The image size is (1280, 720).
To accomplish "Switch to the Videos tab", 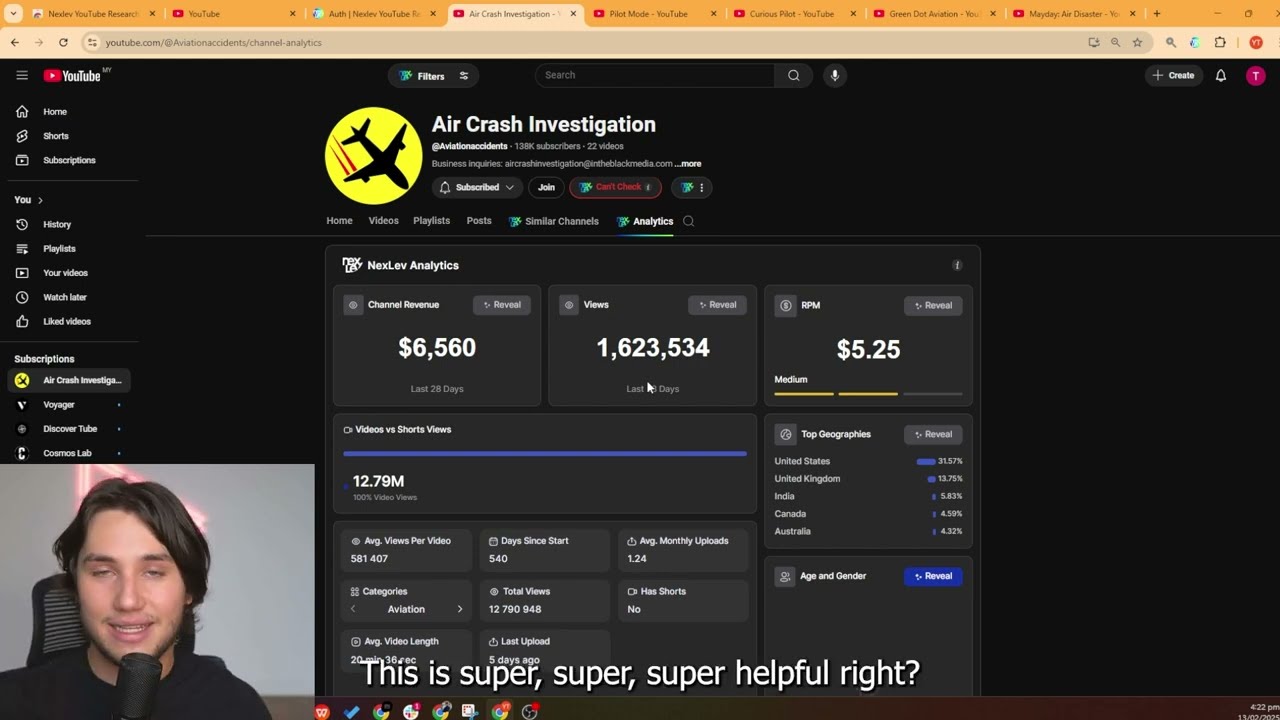I will (383, 221).
